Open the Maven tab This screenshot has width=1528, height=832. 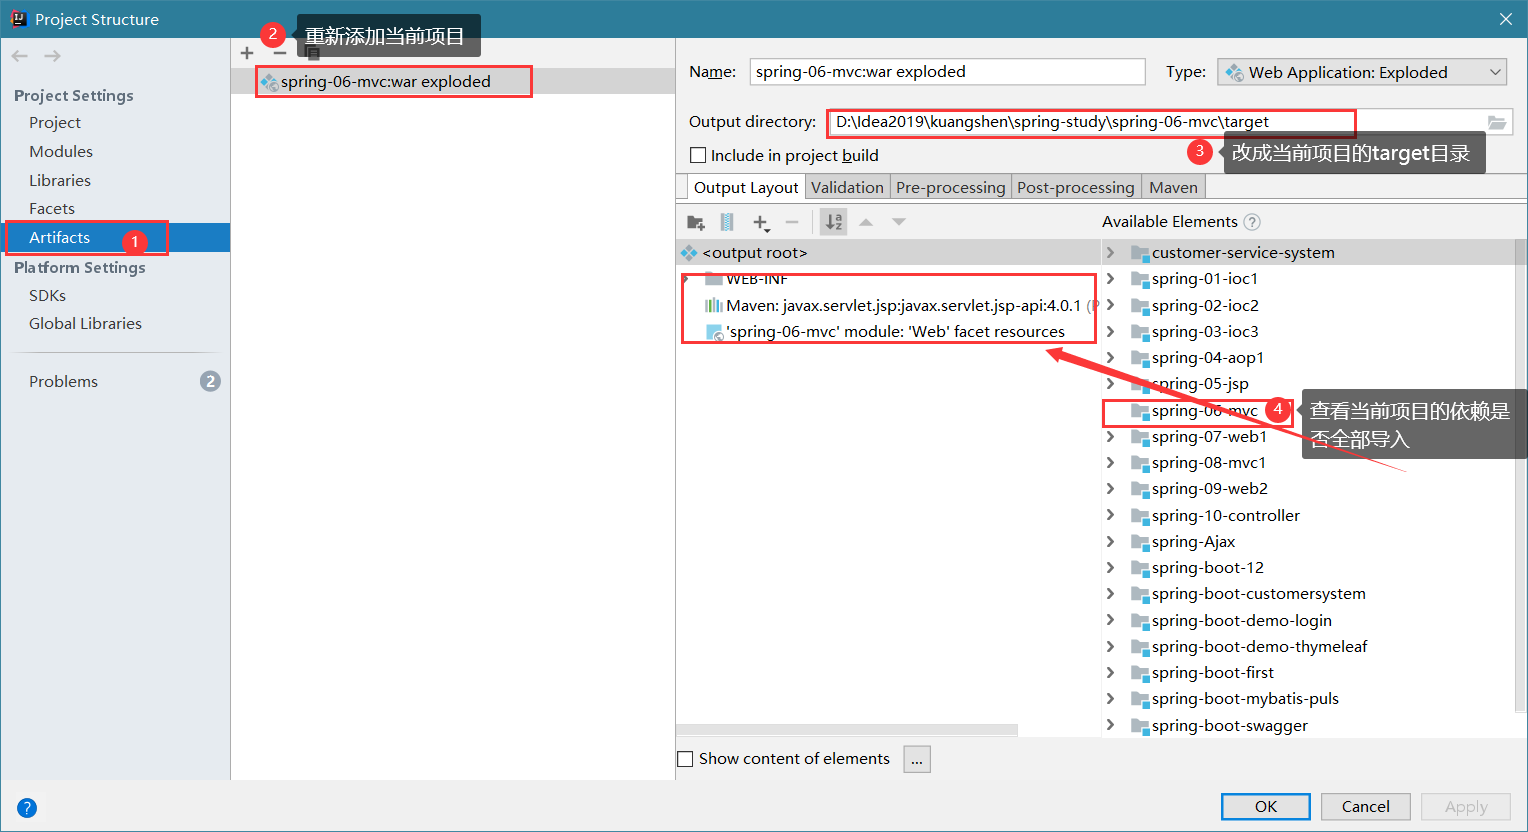tap(1173, 187)
